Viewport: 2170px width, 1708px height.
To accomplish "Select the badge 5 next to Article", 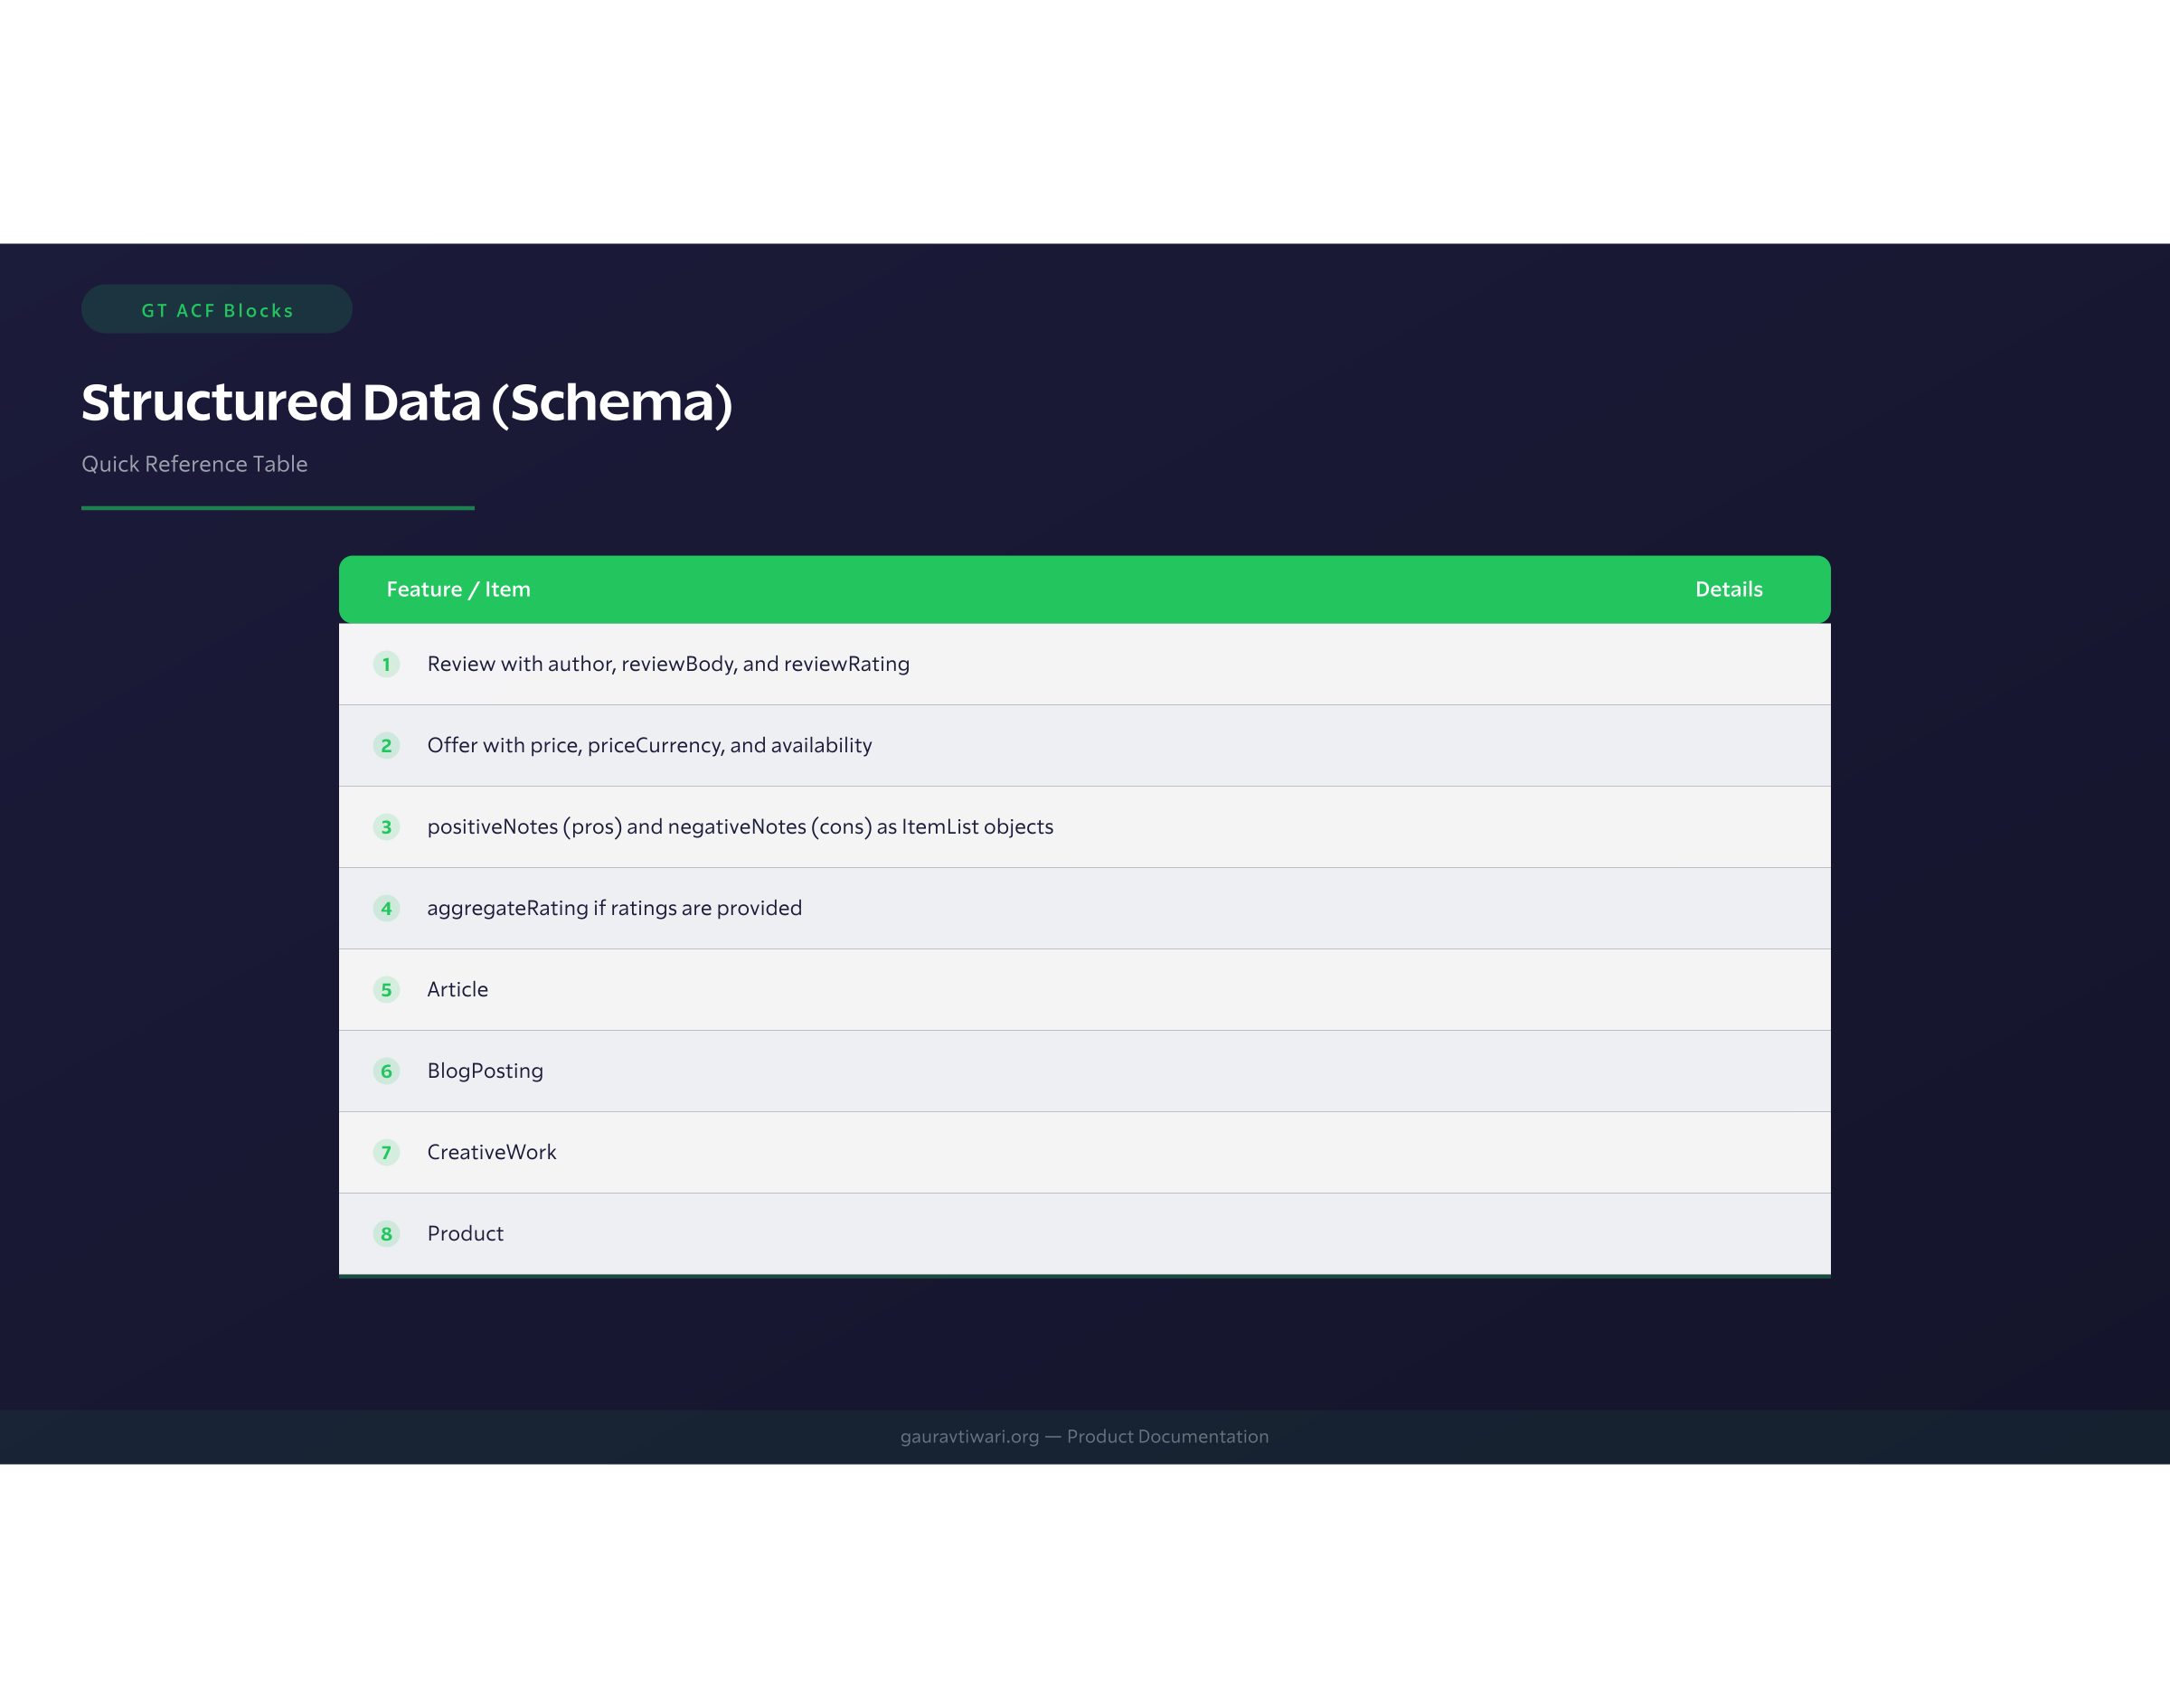I will tap(386, 989).
